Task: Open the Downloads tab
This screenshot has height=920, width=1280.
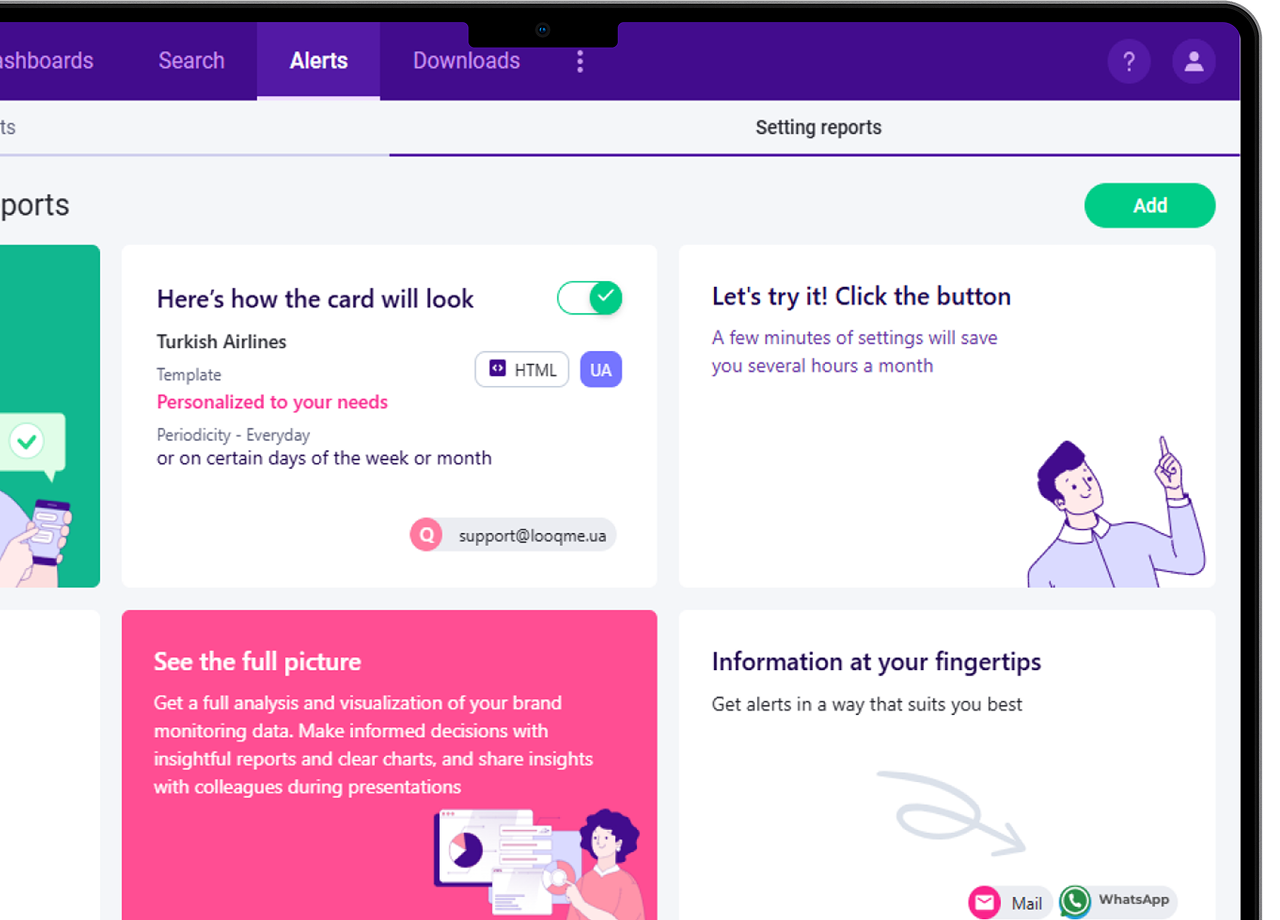Action: point(466,61)
